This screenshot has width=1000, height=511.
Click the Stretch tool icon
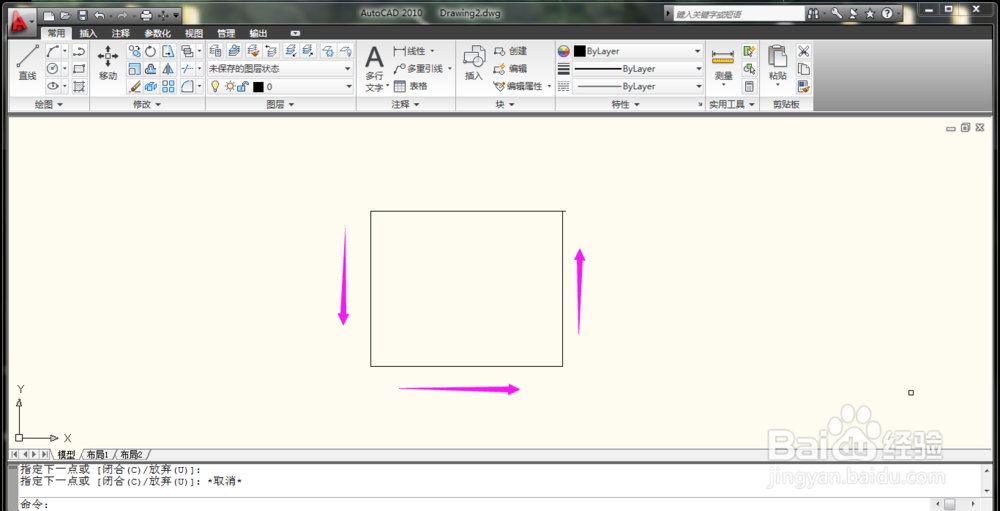point(168,51)
